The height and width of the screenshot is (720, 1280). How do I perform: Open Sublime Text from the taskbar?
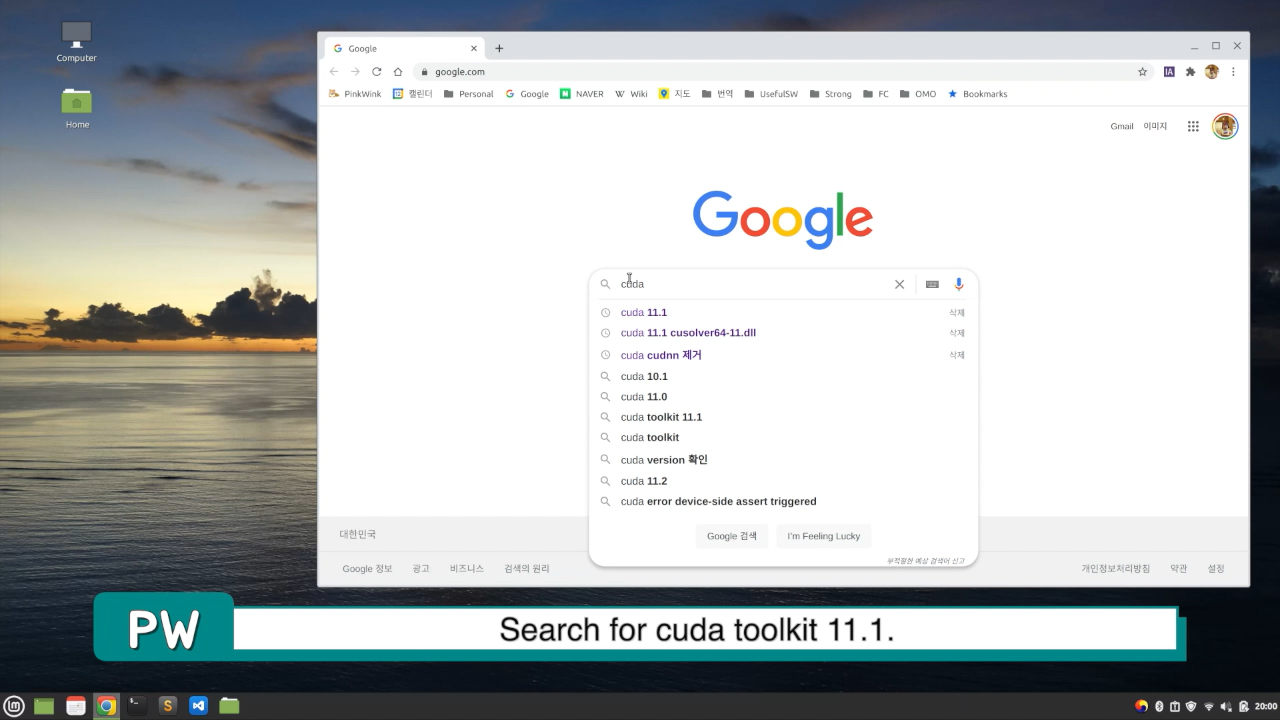[x=168, y=706]
